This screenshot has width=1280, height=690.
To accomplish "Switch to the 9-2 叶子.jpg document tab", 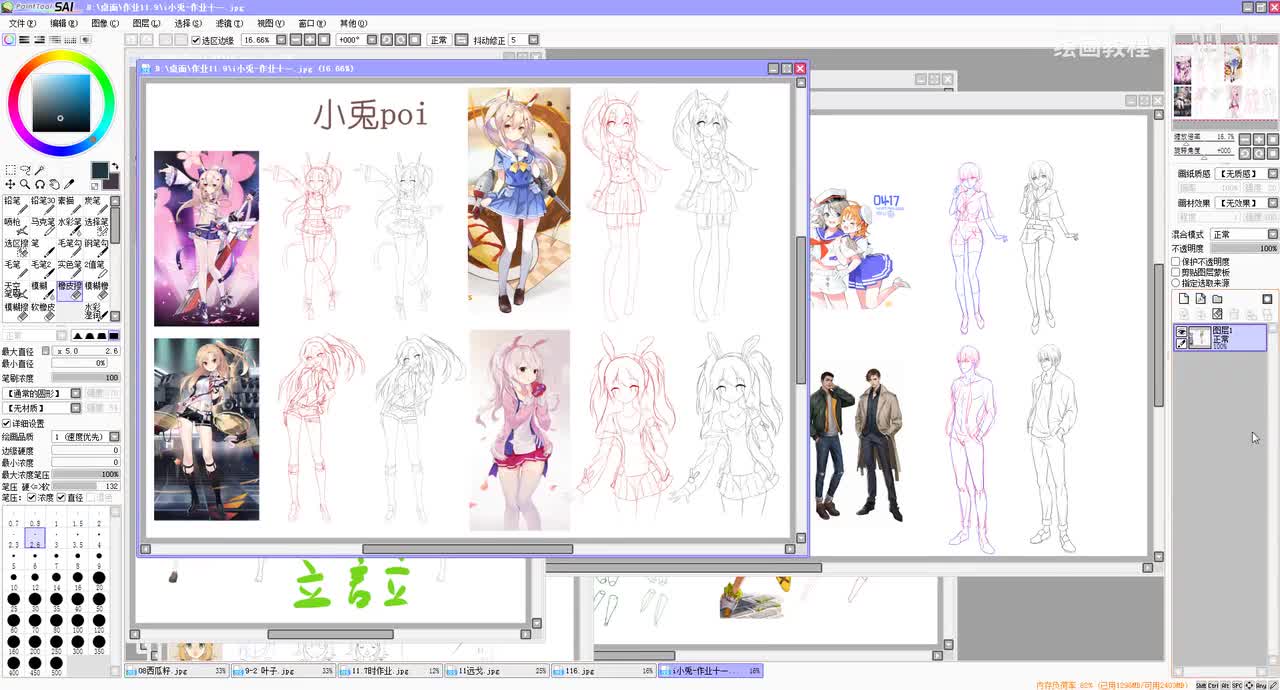I will click(x=284, y=671).
